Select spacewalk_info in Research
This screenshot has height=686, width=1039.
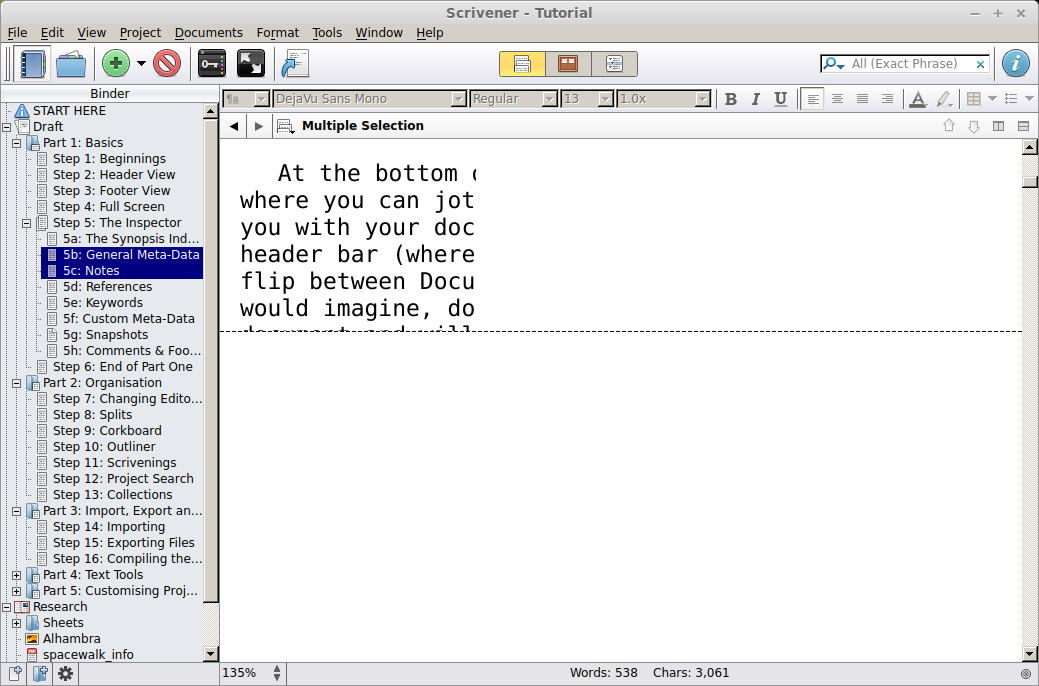(x=88, y=654)
